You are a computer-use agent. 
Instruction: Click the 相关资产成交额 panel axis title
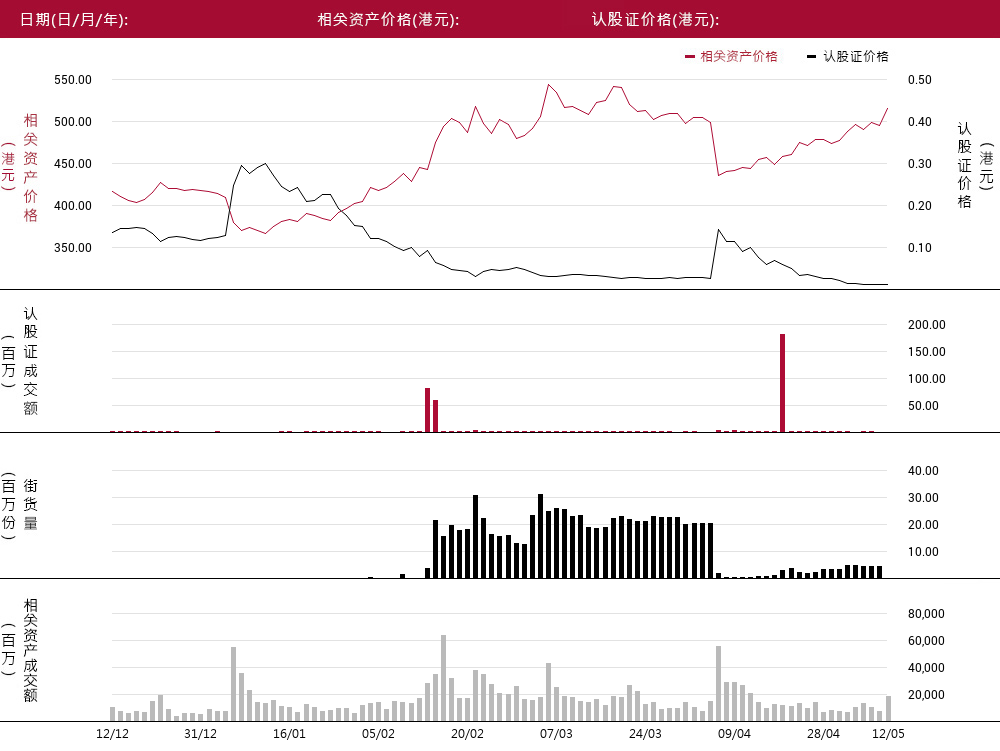pyautogui.click(x=31, y=650)
